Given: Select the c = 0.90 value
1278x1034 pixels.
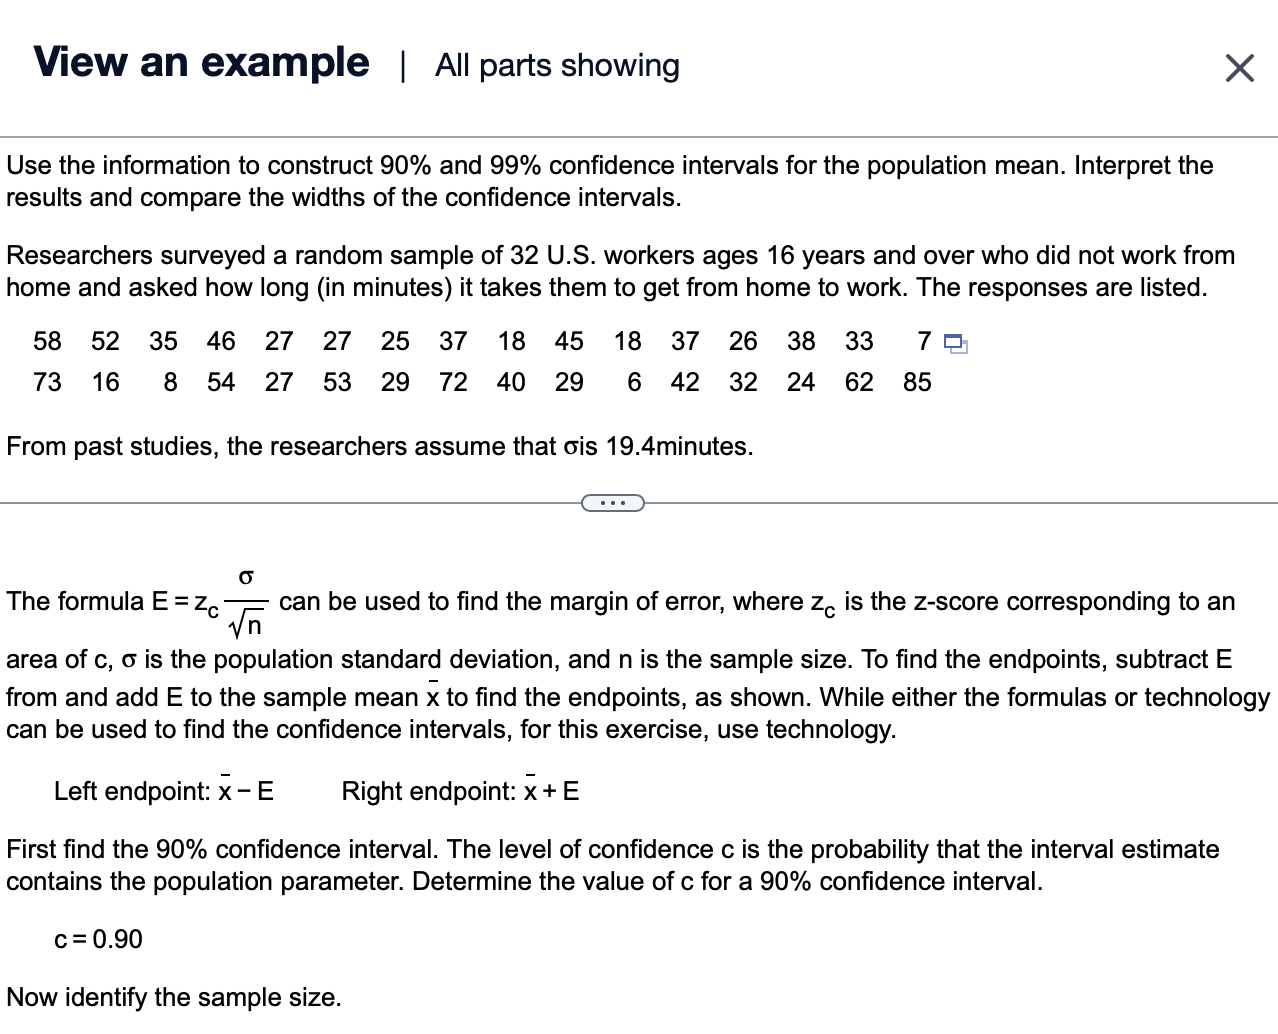Looking at the screenshot, I should click(x=98, y=939).
